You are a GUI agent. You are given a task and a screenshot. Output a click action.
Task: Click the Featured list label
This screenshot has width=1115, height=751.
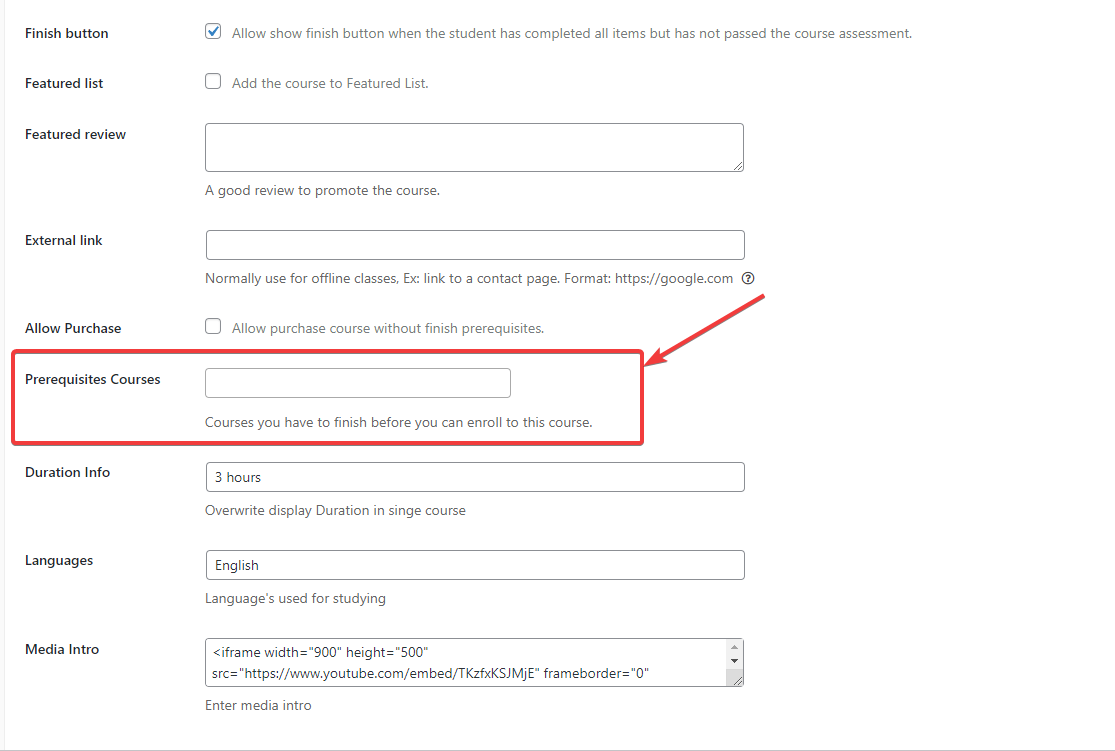click(x=64, y=83)
